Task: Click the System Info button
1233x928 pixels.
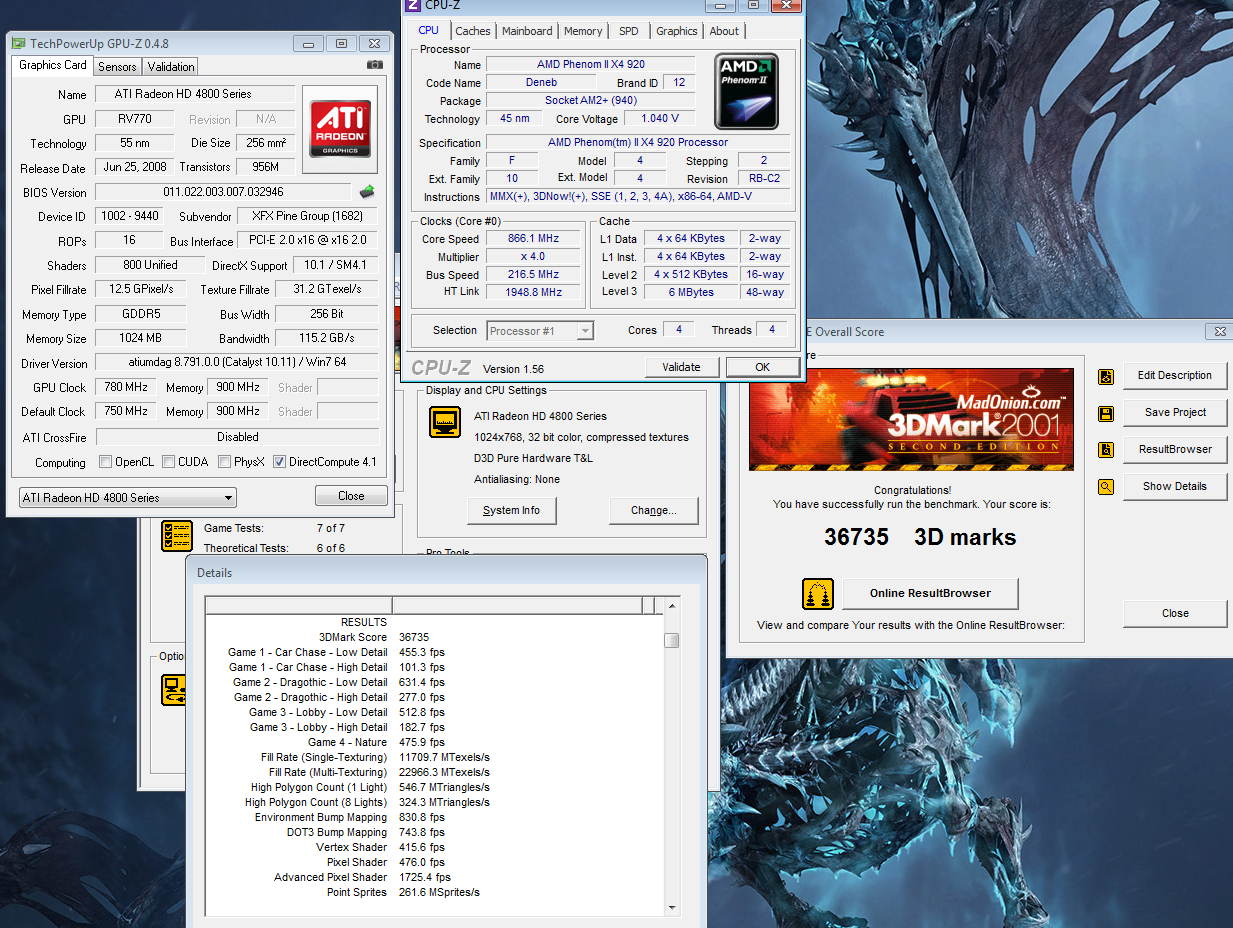Action: point(511,510)
